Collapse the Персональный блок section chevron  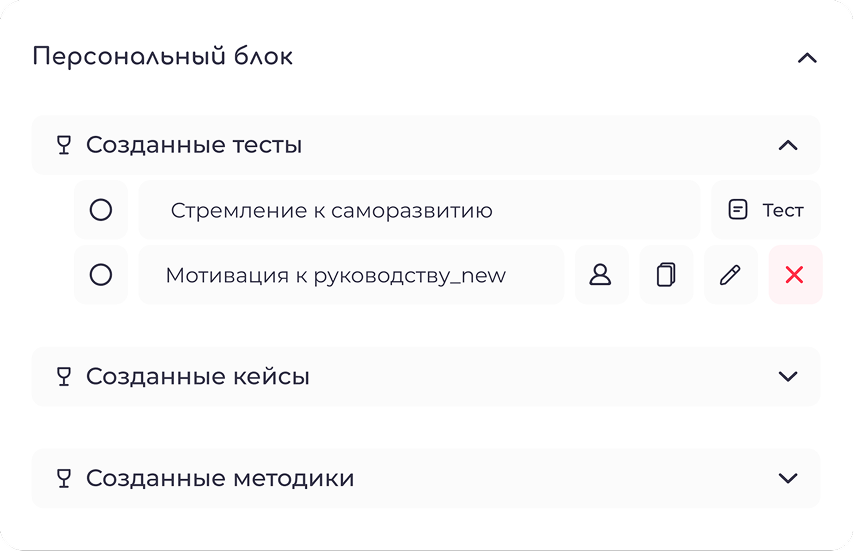click(x=807, y=58)
